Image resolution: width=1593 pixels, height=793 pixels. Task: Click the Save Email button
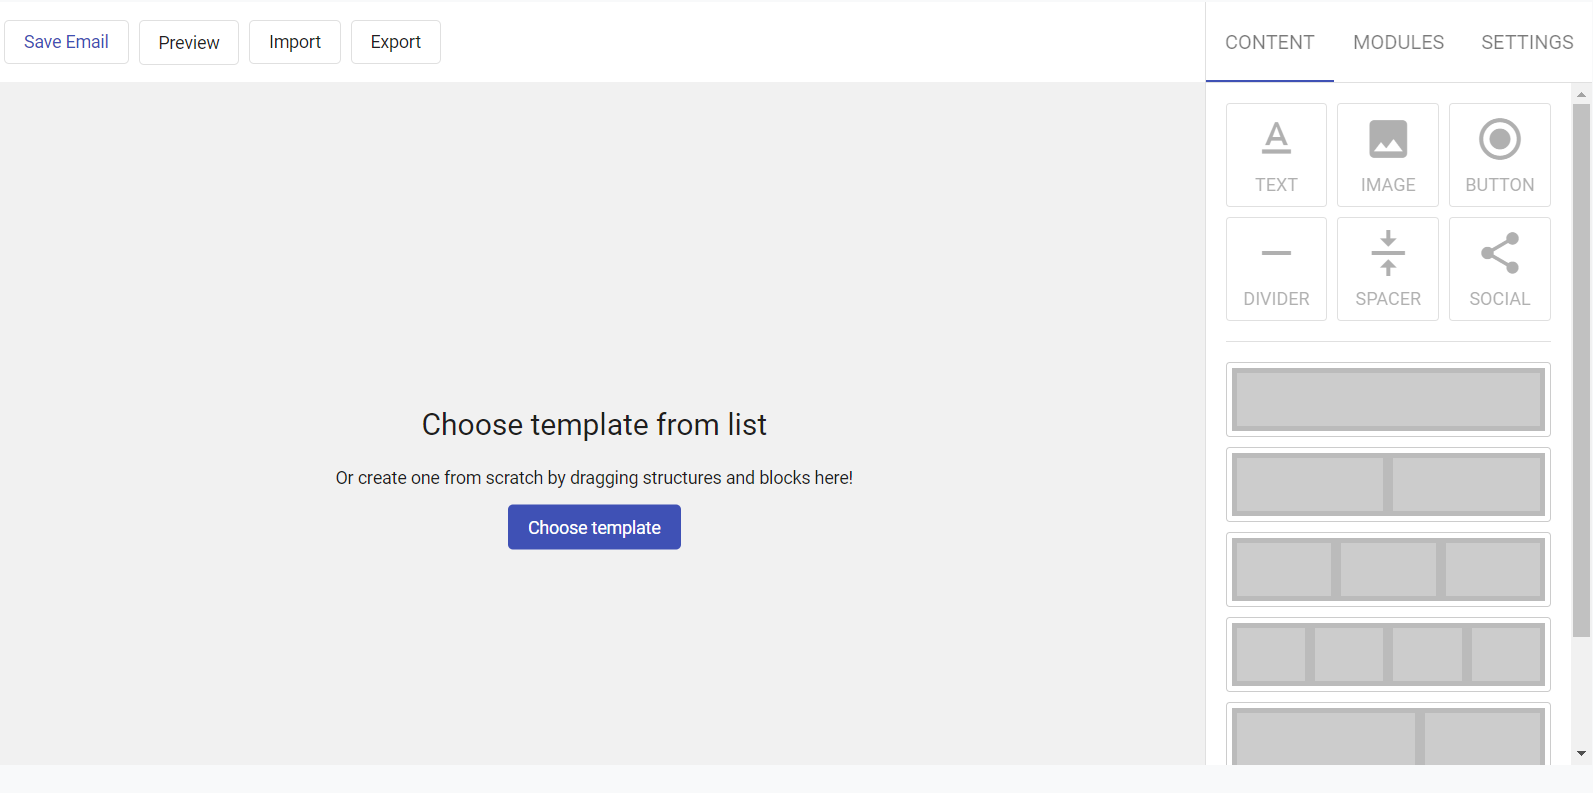click(x=66, y=42)
